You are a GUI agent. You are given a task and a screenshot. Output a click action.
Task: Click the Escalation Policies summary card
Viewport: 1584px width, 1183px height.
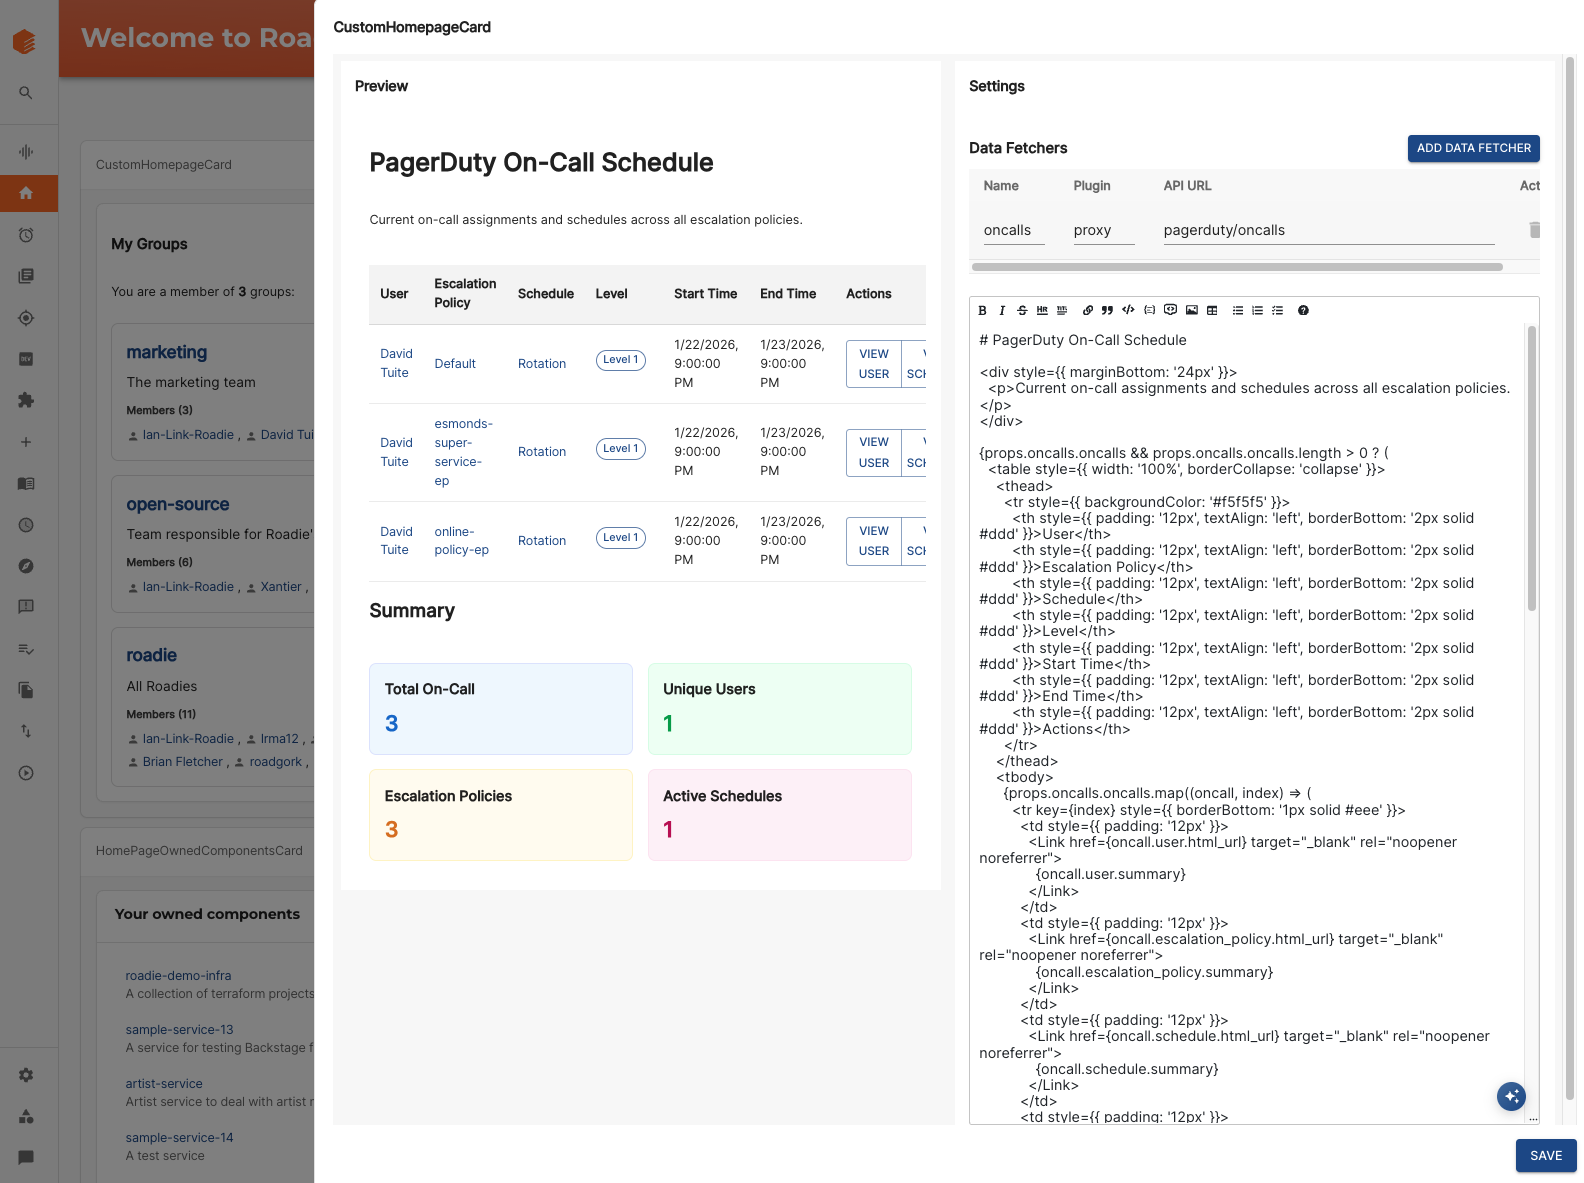(x=501, y=815)
